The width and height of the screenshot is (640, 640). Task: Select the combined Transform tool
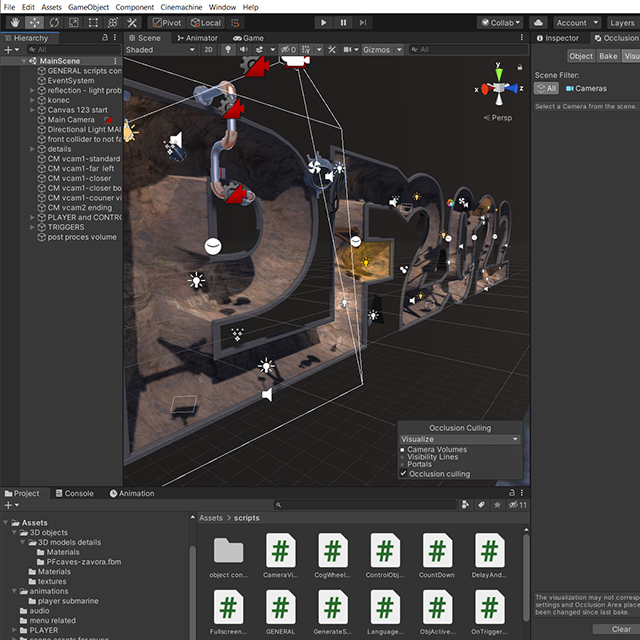tap(113, 23)
